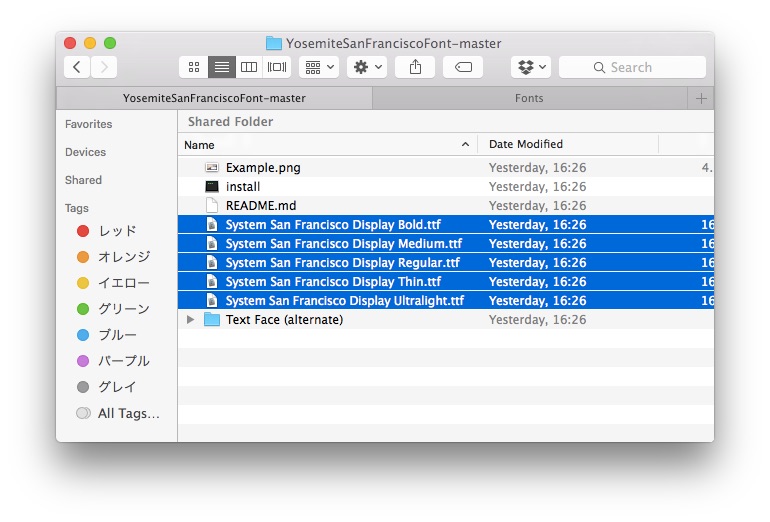Click the title bar folder proxy icon
This screenshot has width=770, height=522.
click(274, 43)
